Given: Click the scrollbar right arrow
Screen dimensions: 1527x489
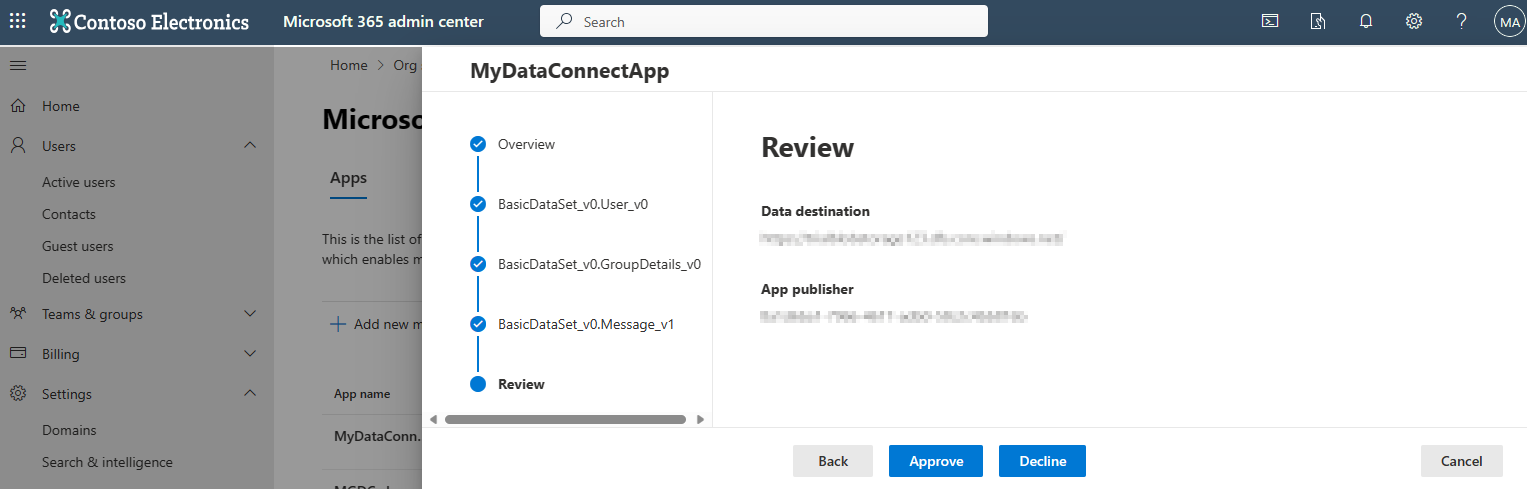Looking at the screenshot, I should point(700,420).
